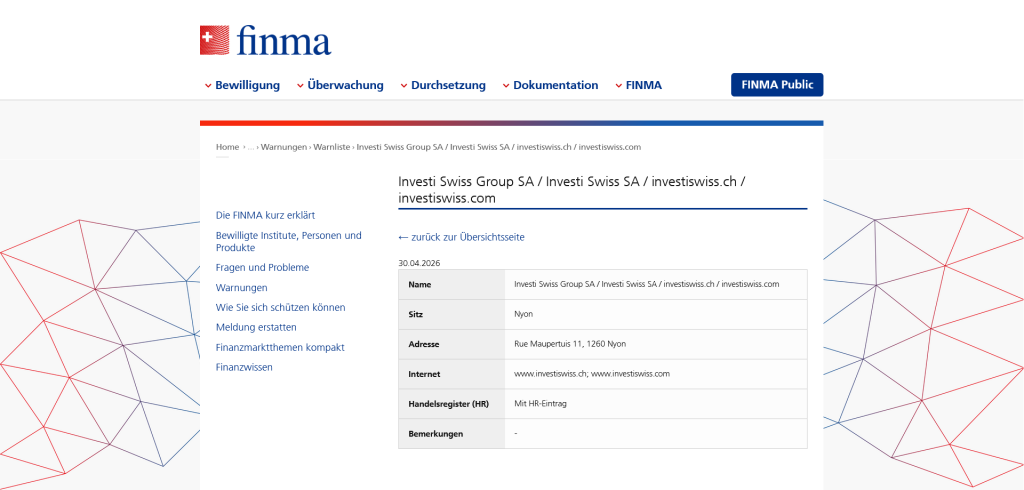The width and height of the screenshot is (1024, 490).
Task: Open the Durchsetzung menu
Action: pyautogui.click(x=449, y=85)
